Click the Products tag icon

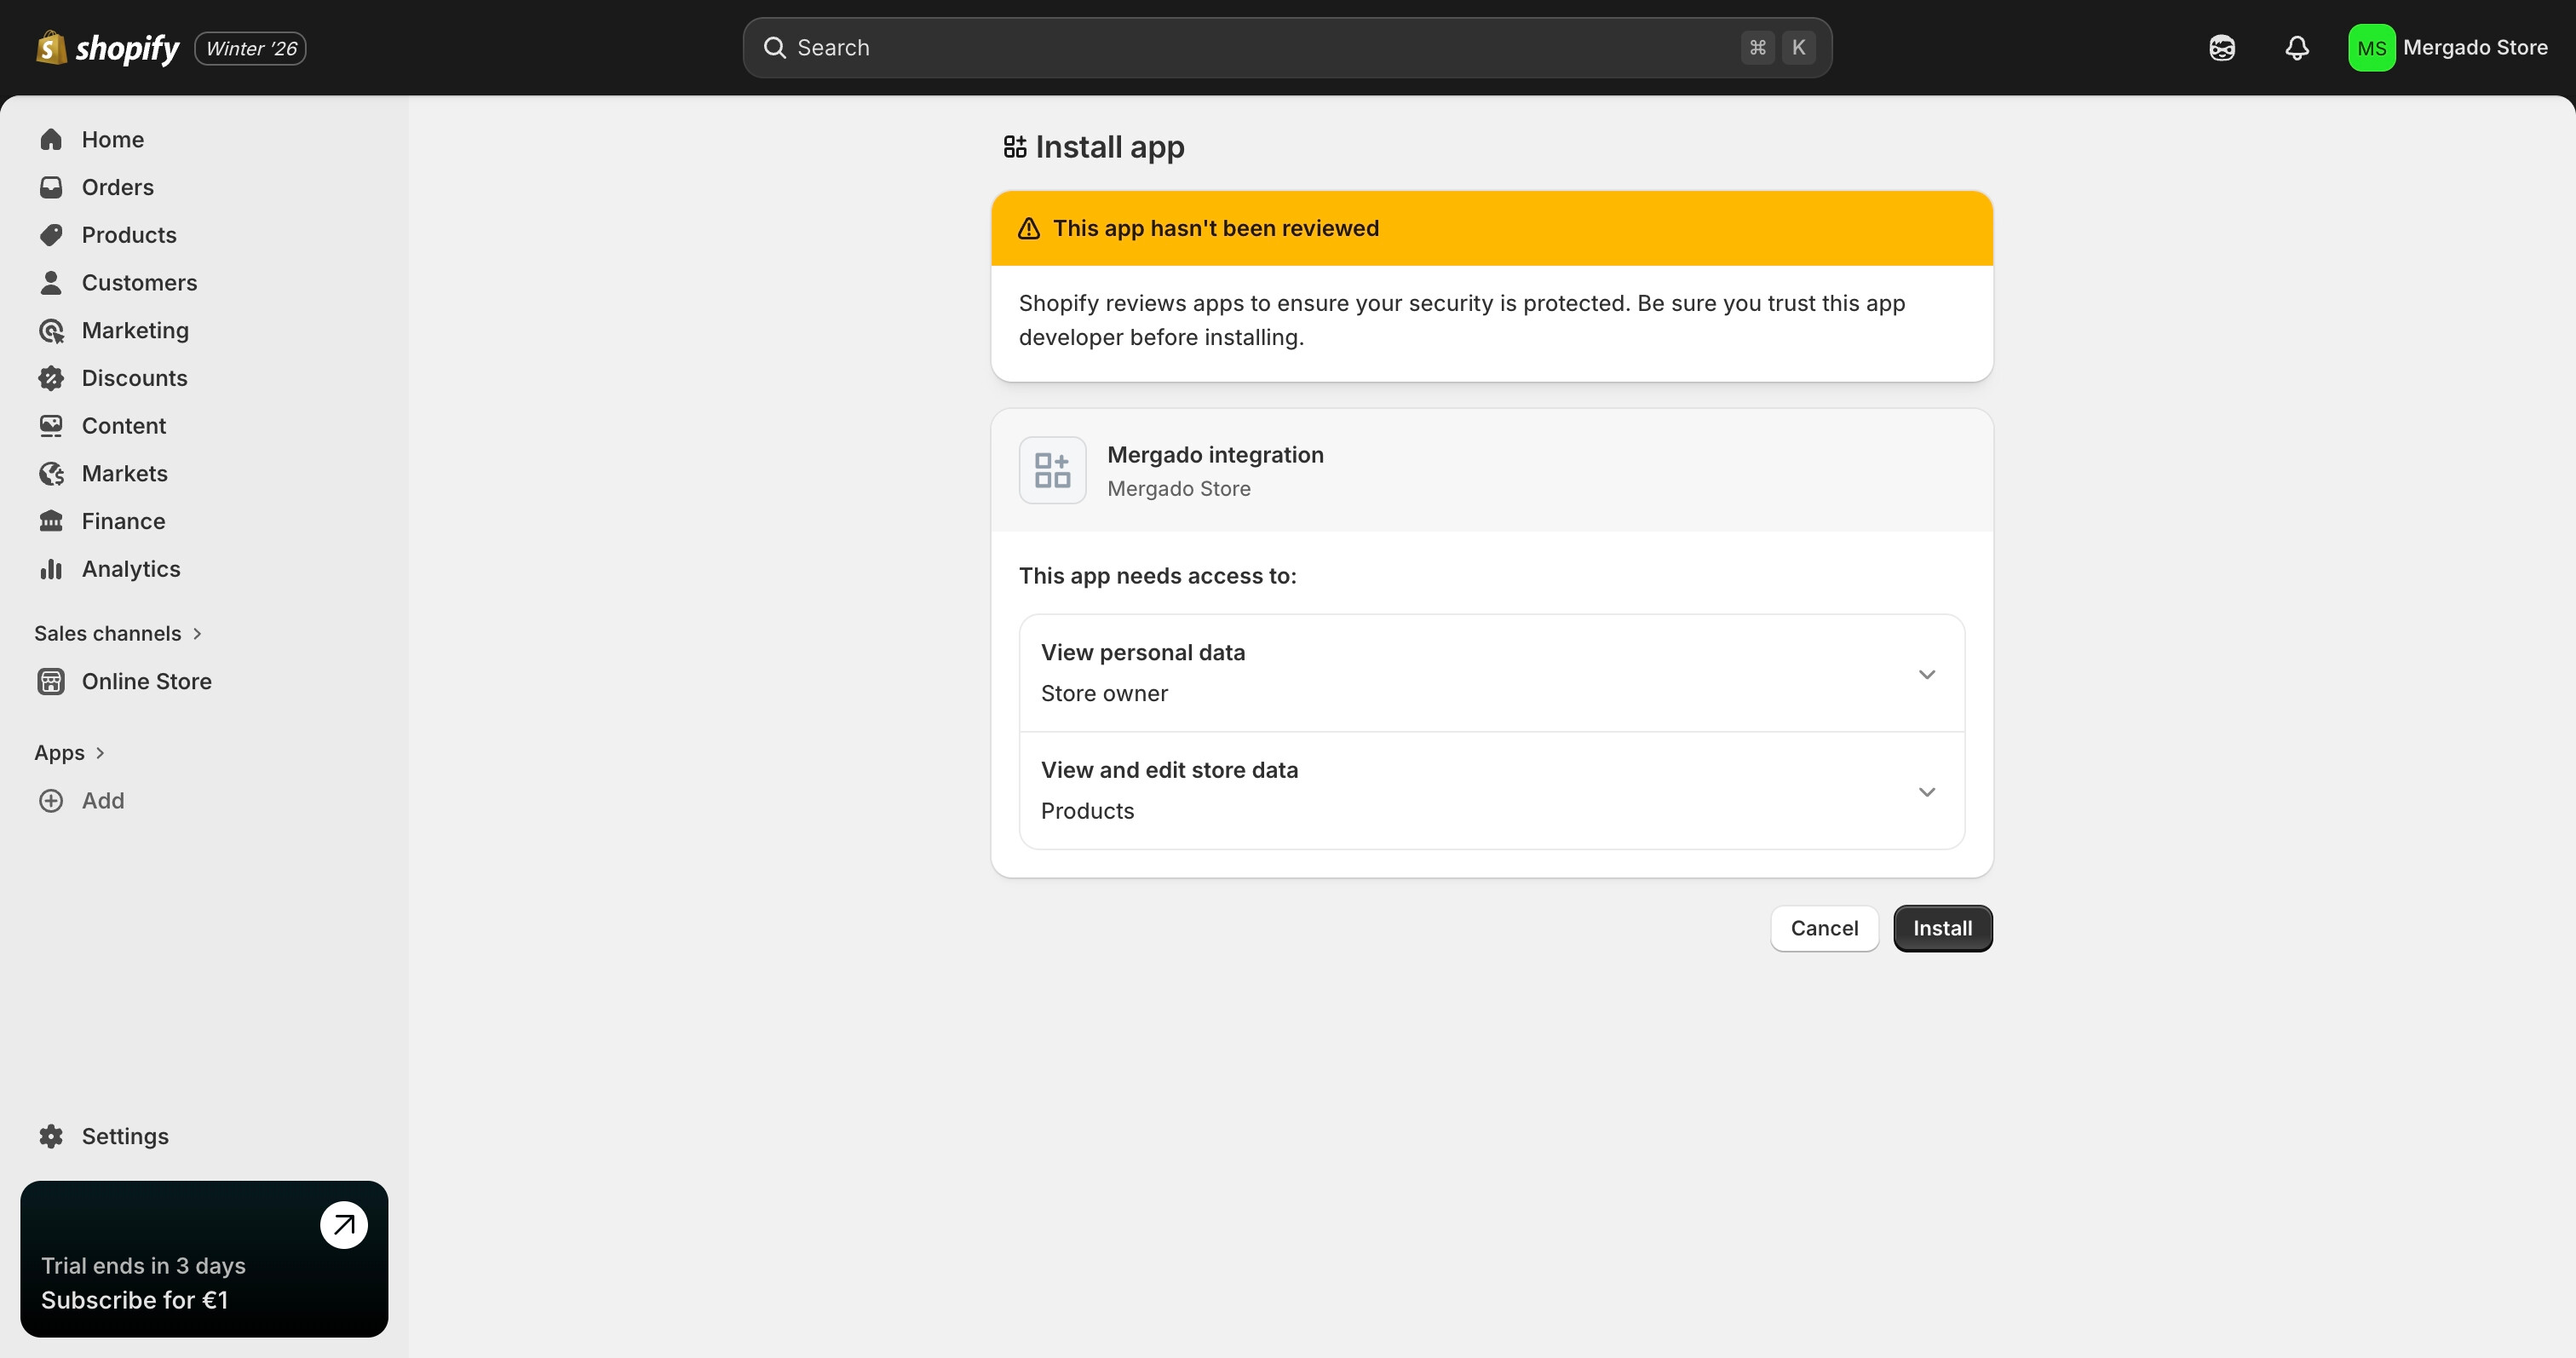tap(51, 235)
